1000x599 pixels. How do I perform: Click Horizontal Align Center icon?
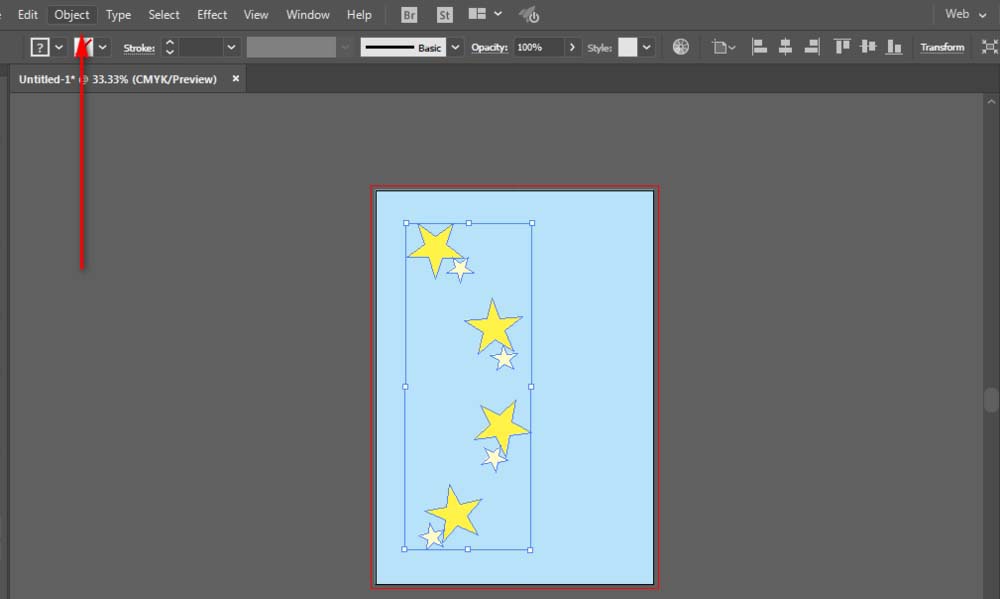point(785,47)
